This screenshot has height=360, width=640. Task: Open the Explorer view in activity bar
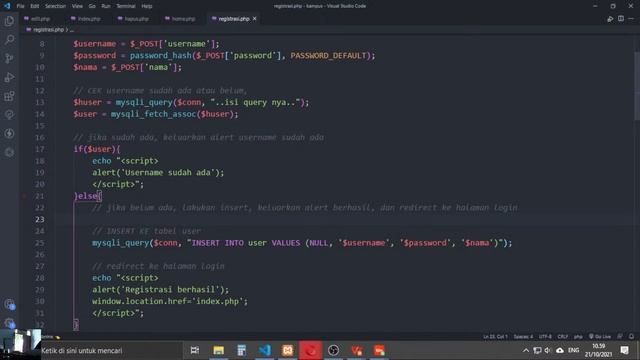[x=9, y=21]
